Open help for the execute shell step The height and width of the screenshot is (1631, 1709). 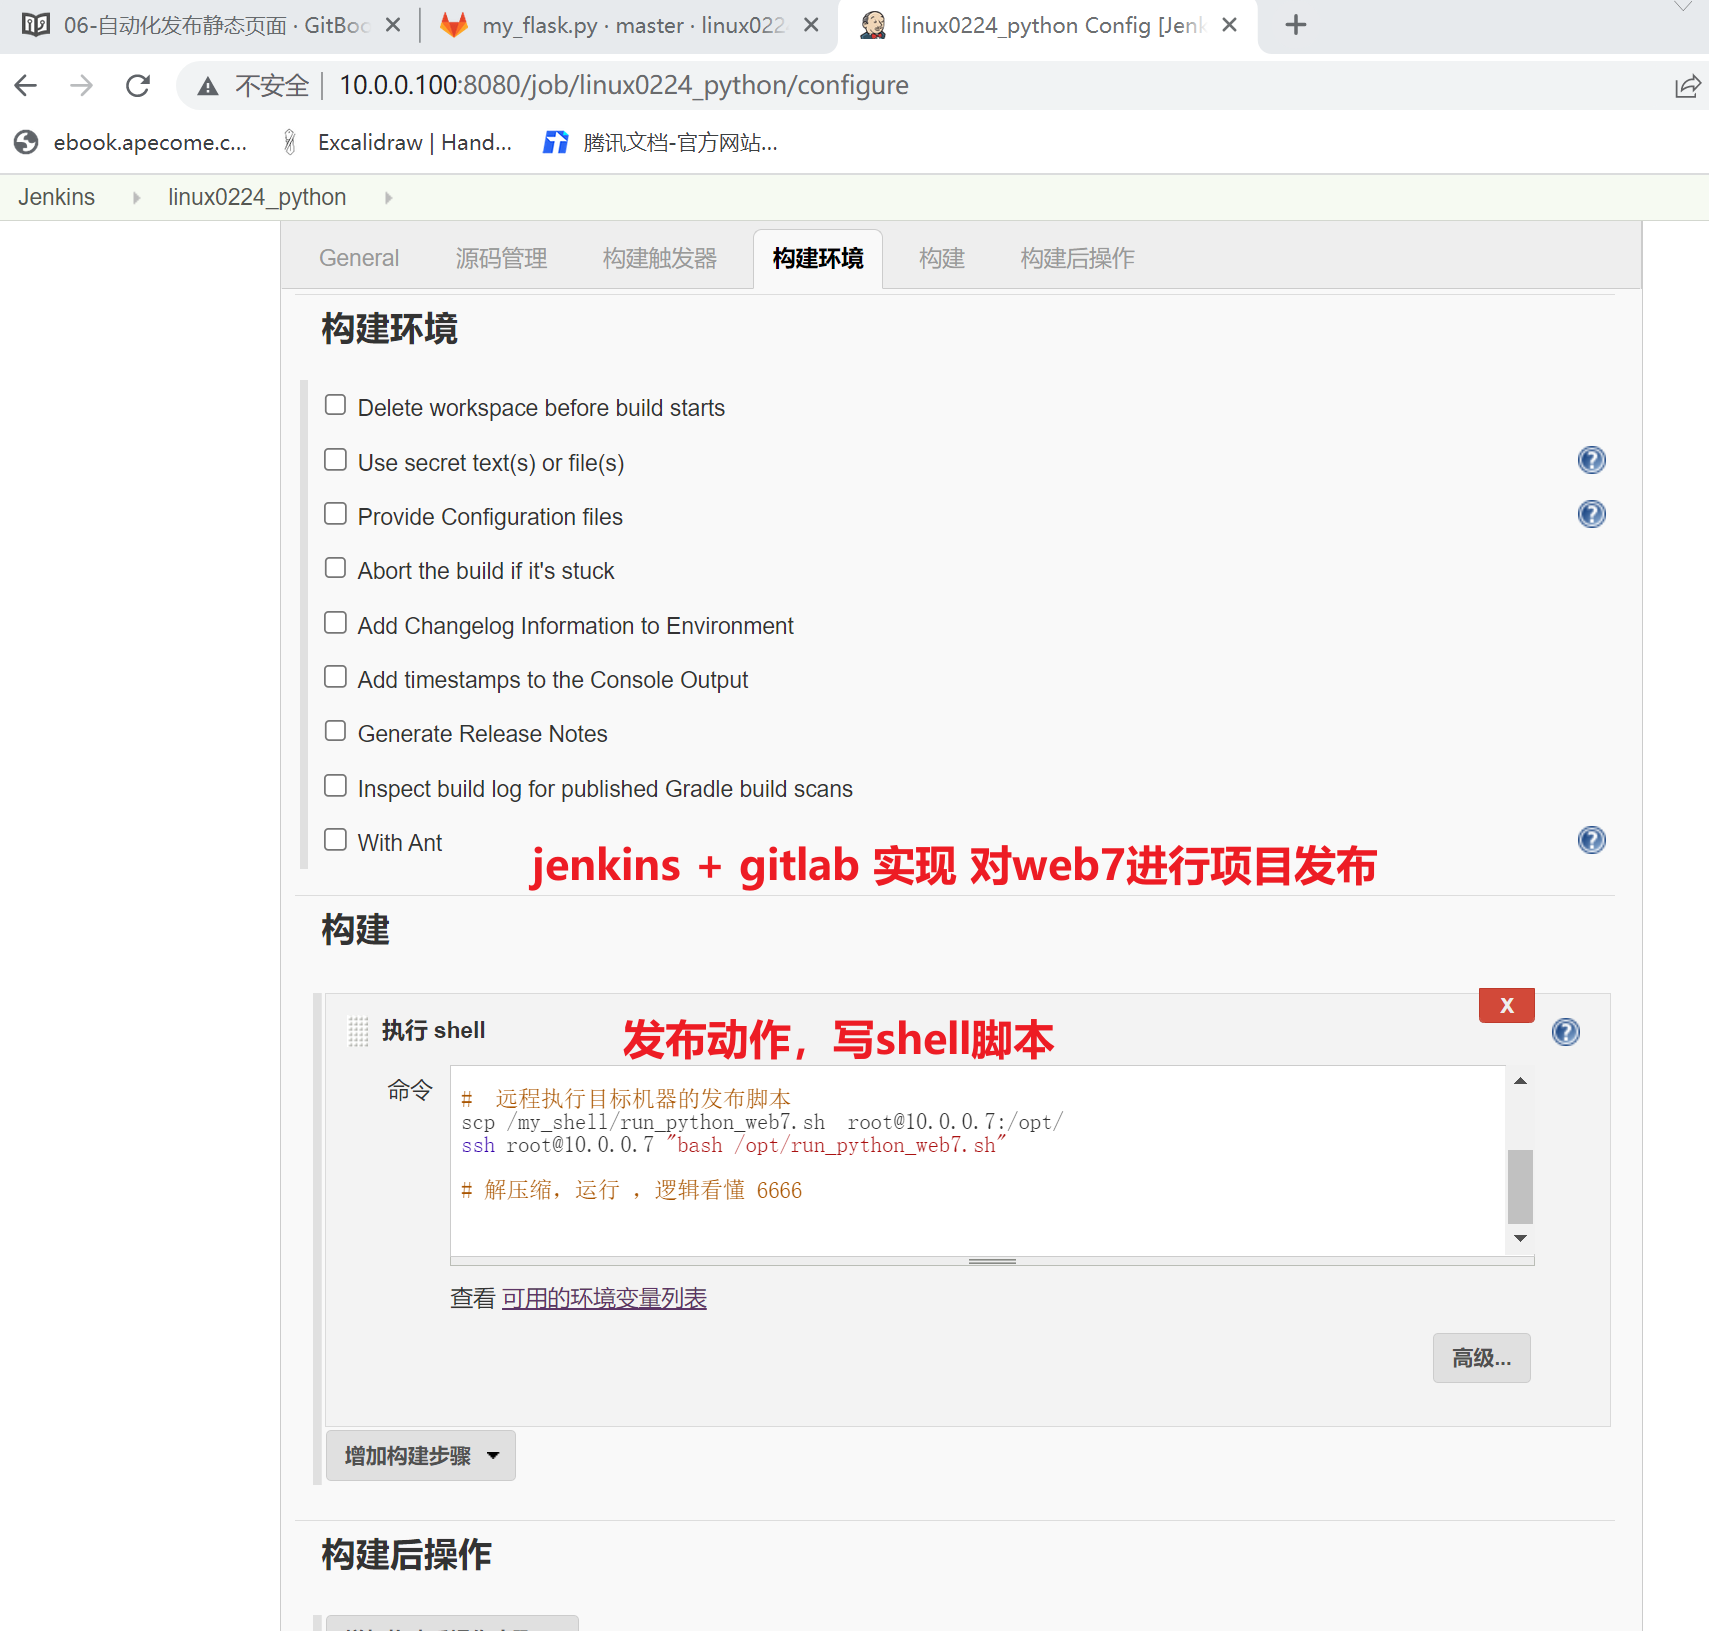click(x=1565, y=1032)
